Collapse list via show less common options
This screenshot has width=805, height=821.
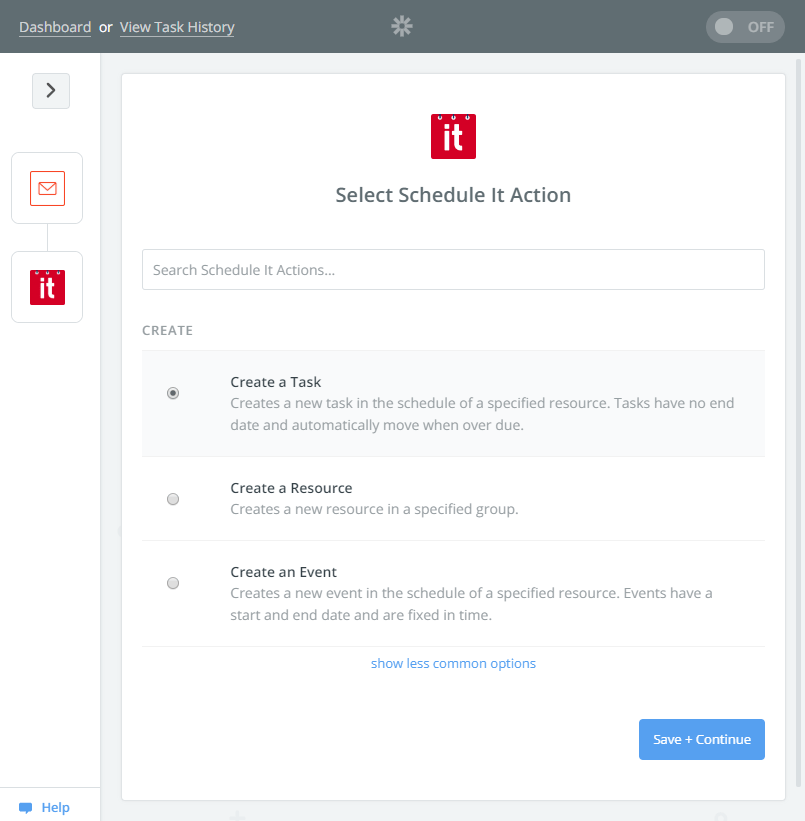click(453, 663)
